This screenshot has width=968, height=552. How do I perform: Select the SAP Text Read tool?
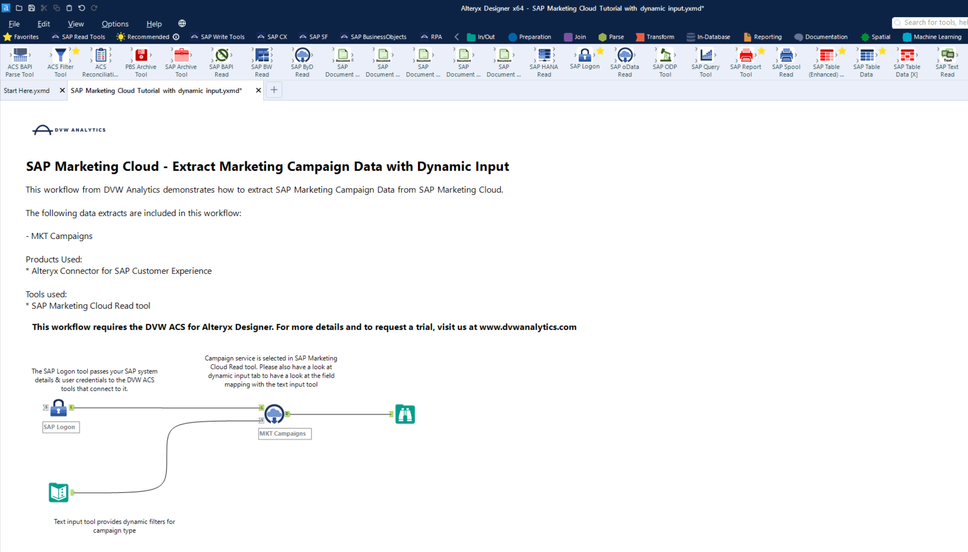(x=947, y=62)
